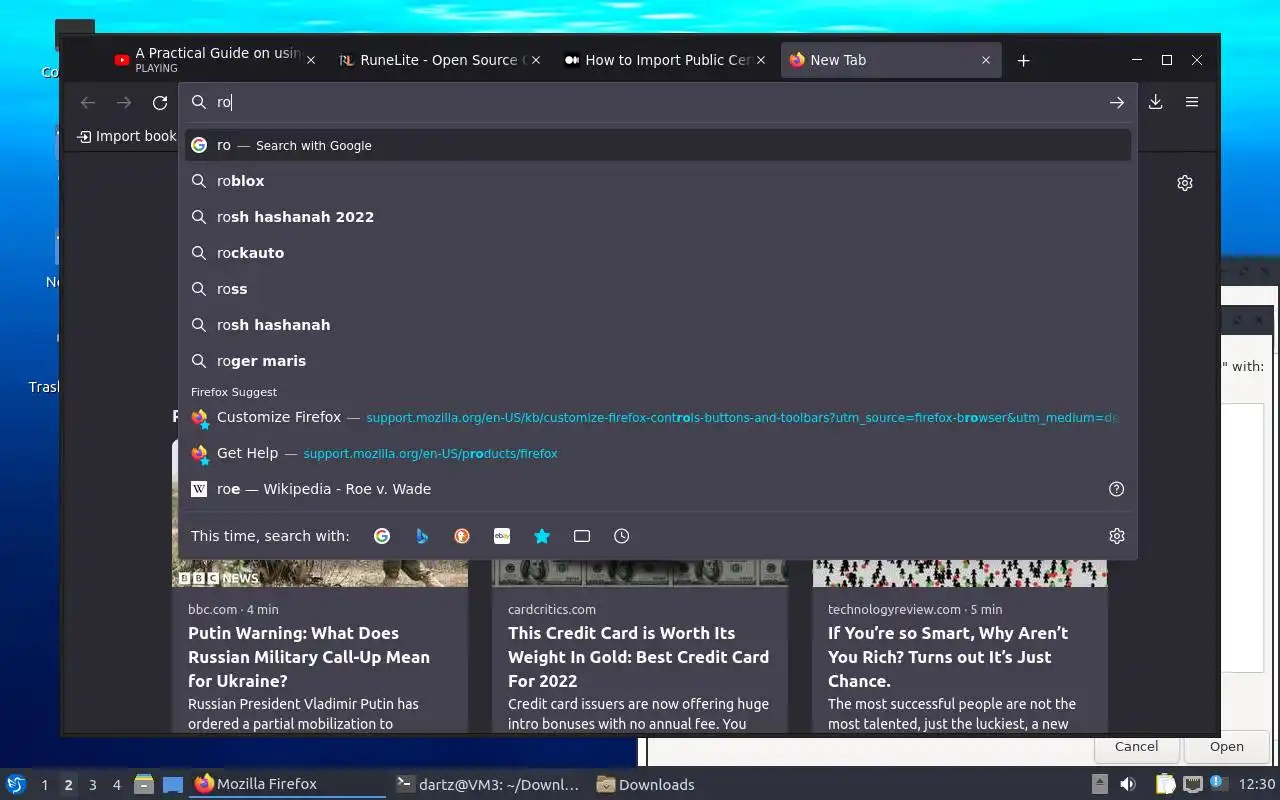Search this time with Google engine icon
This screenshot has width=1280, height=800.
382,536
